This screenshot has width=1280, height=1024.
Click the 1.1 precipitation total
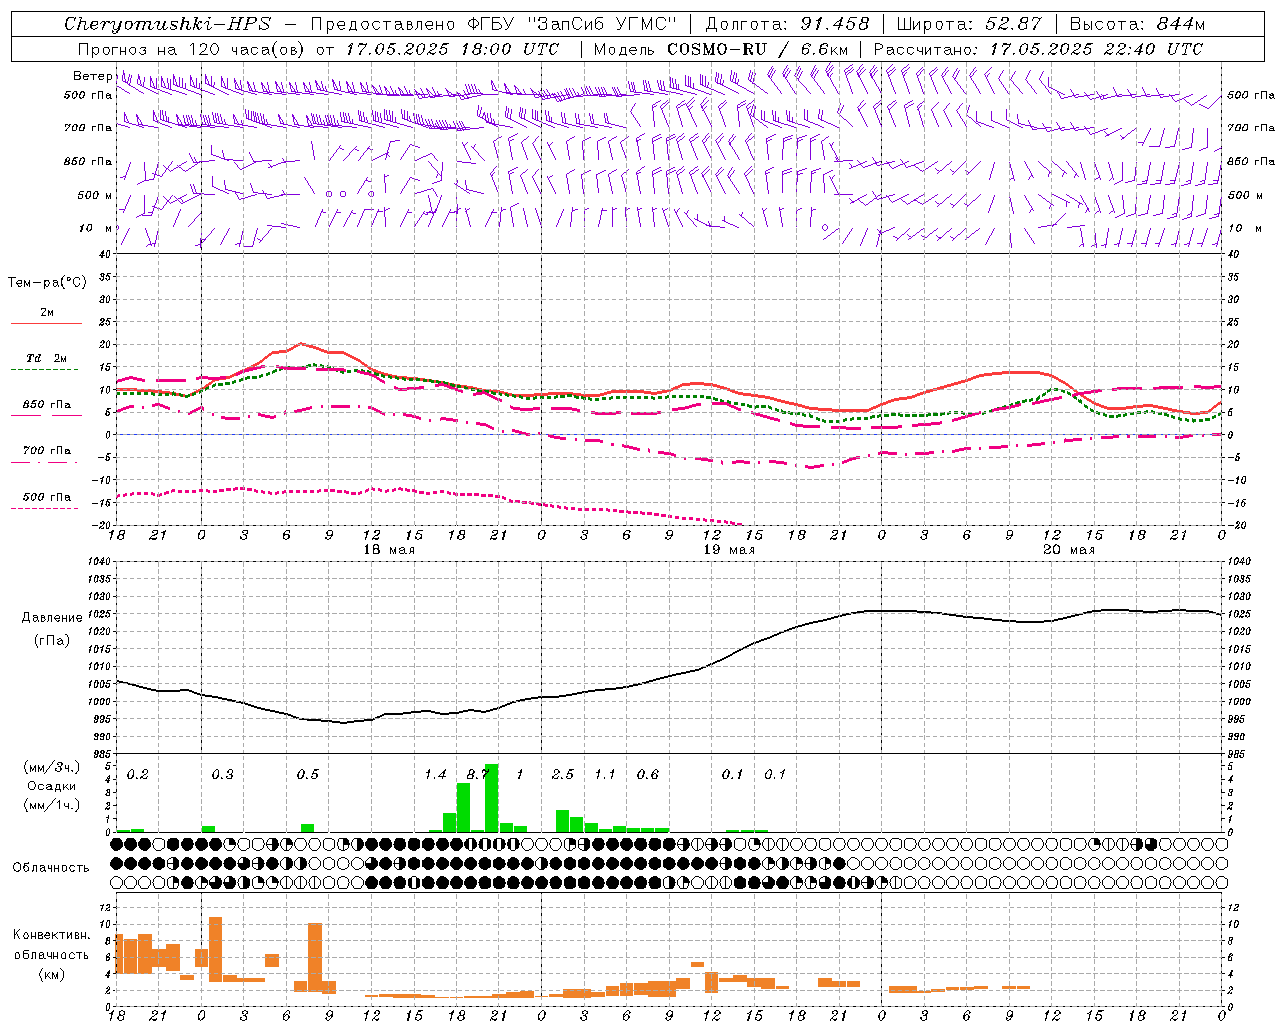pos(605,775)
